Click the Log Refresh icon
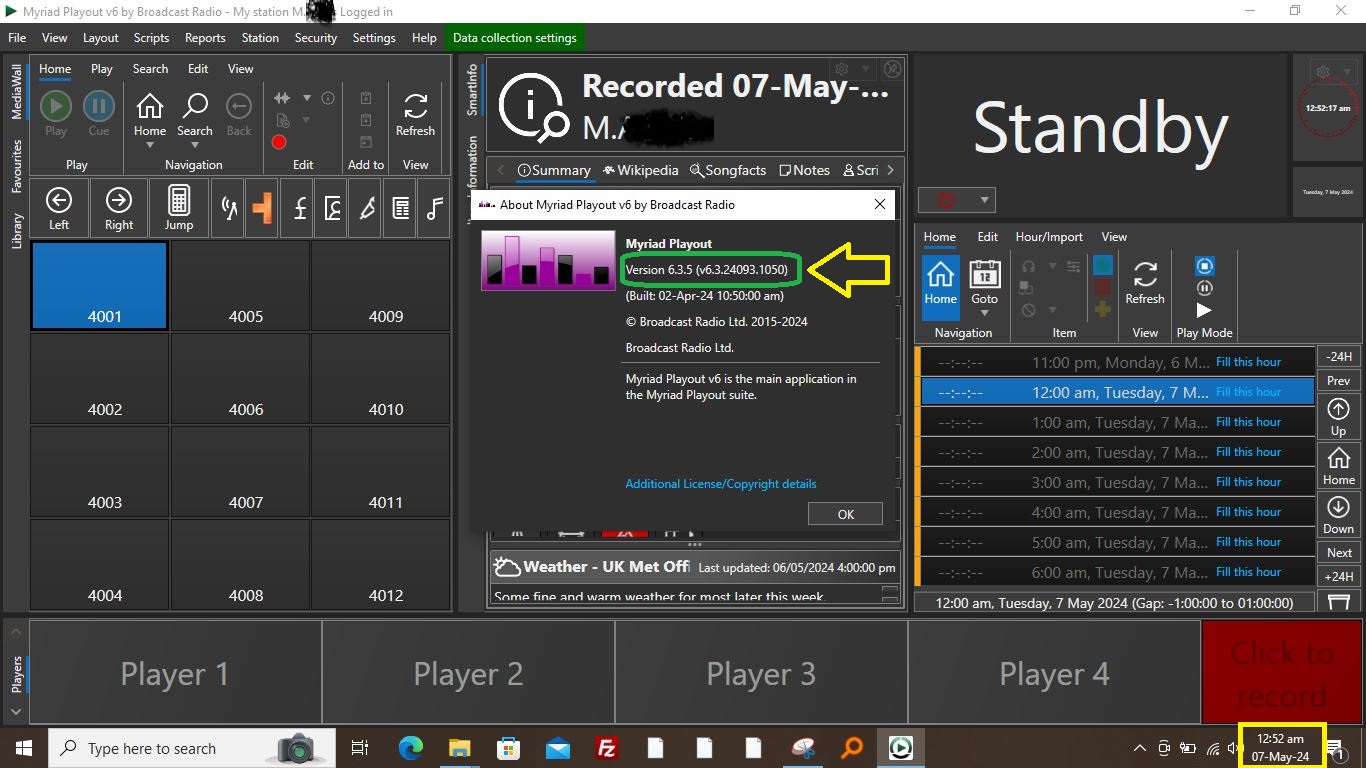The width and height of the screenshot is (1366, 768). click(x=1145, y=274)
